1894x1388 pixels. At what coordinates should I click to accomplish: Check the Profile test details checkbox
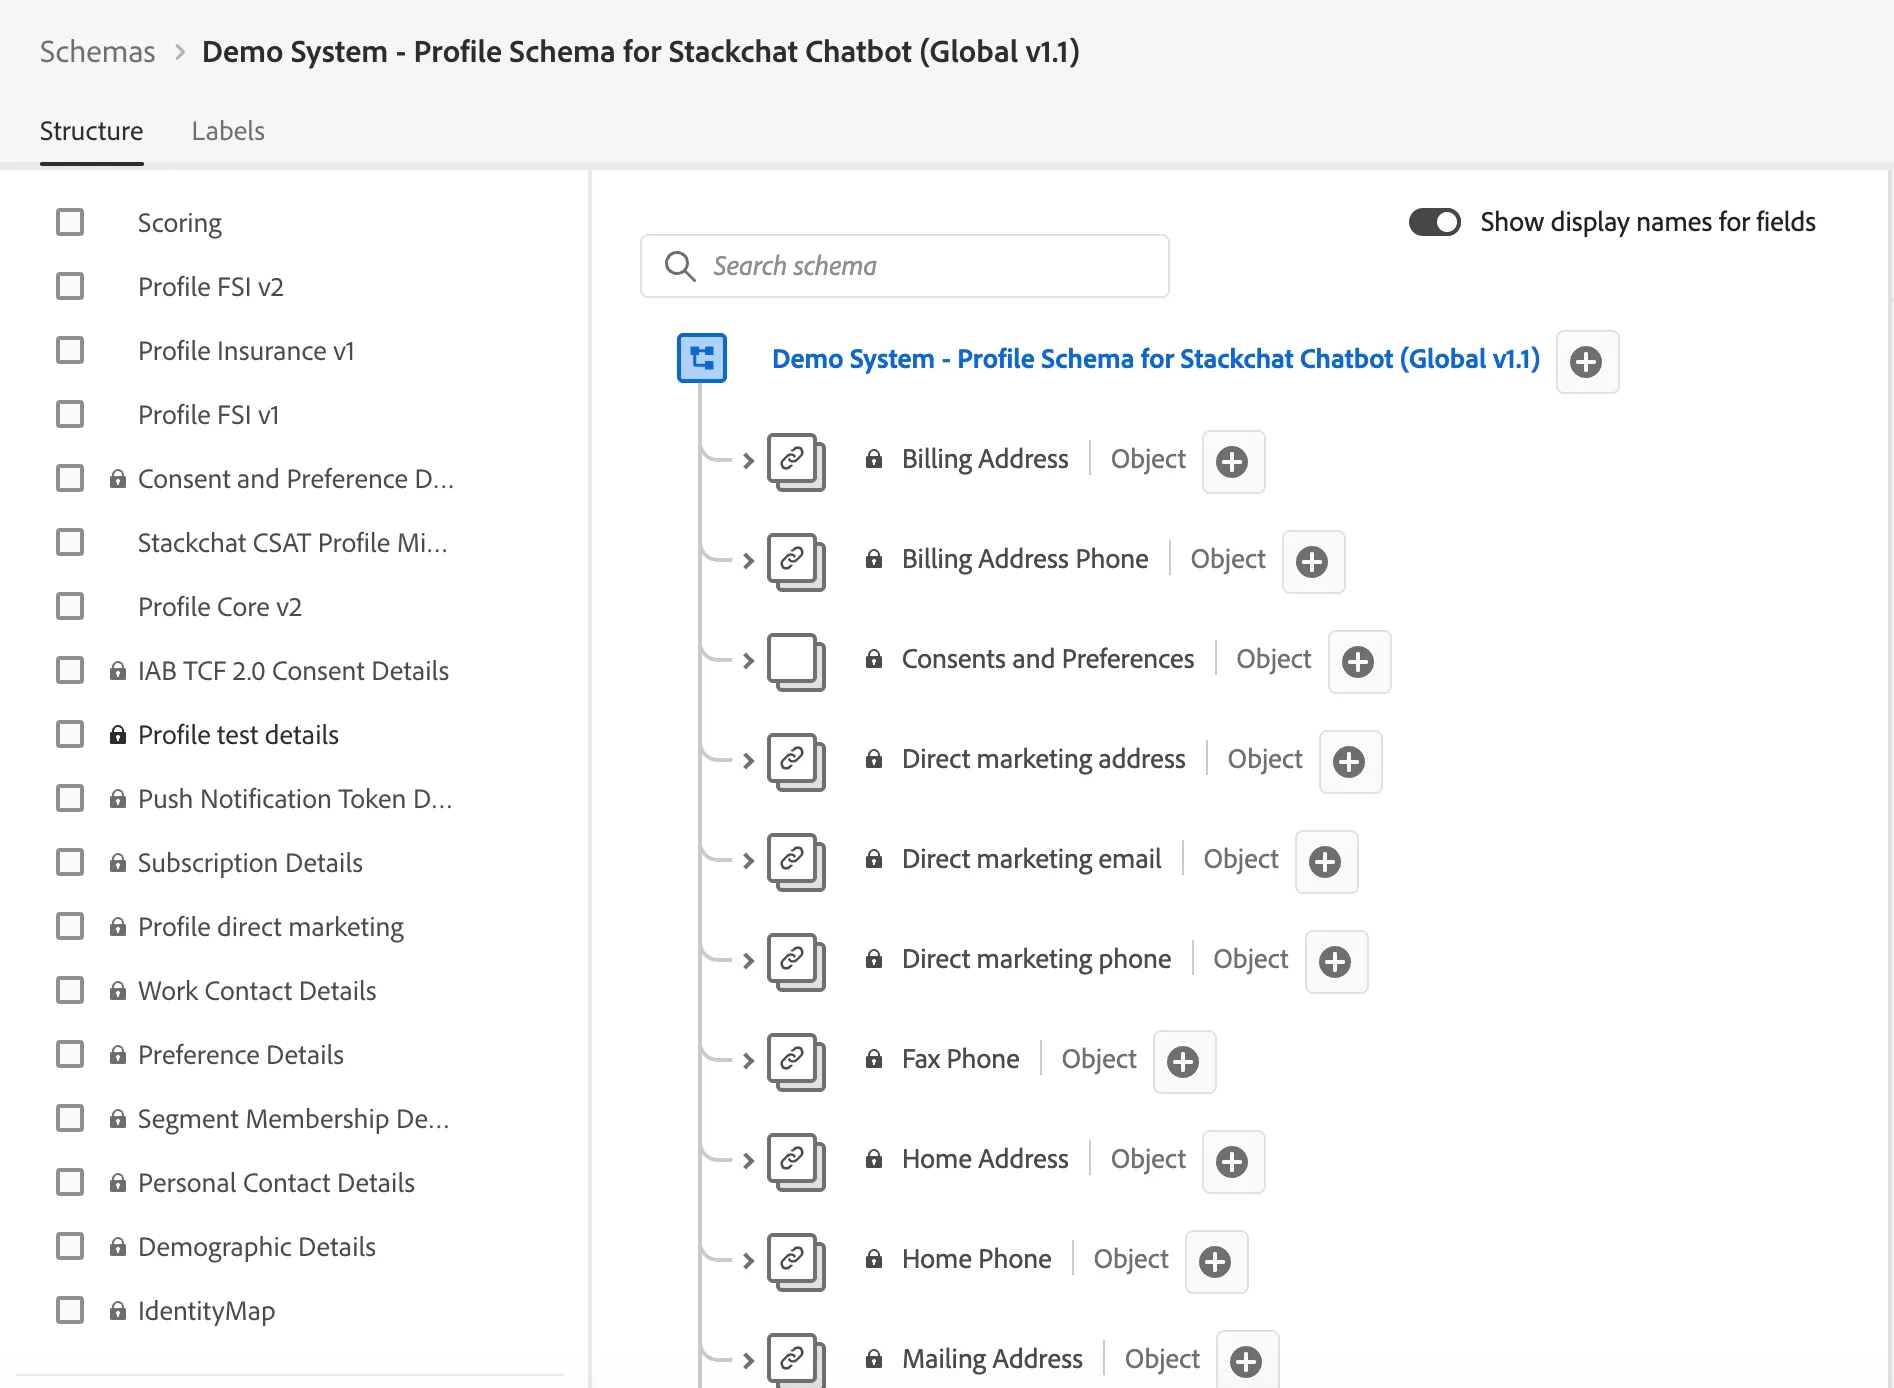[x=70, y=734]
